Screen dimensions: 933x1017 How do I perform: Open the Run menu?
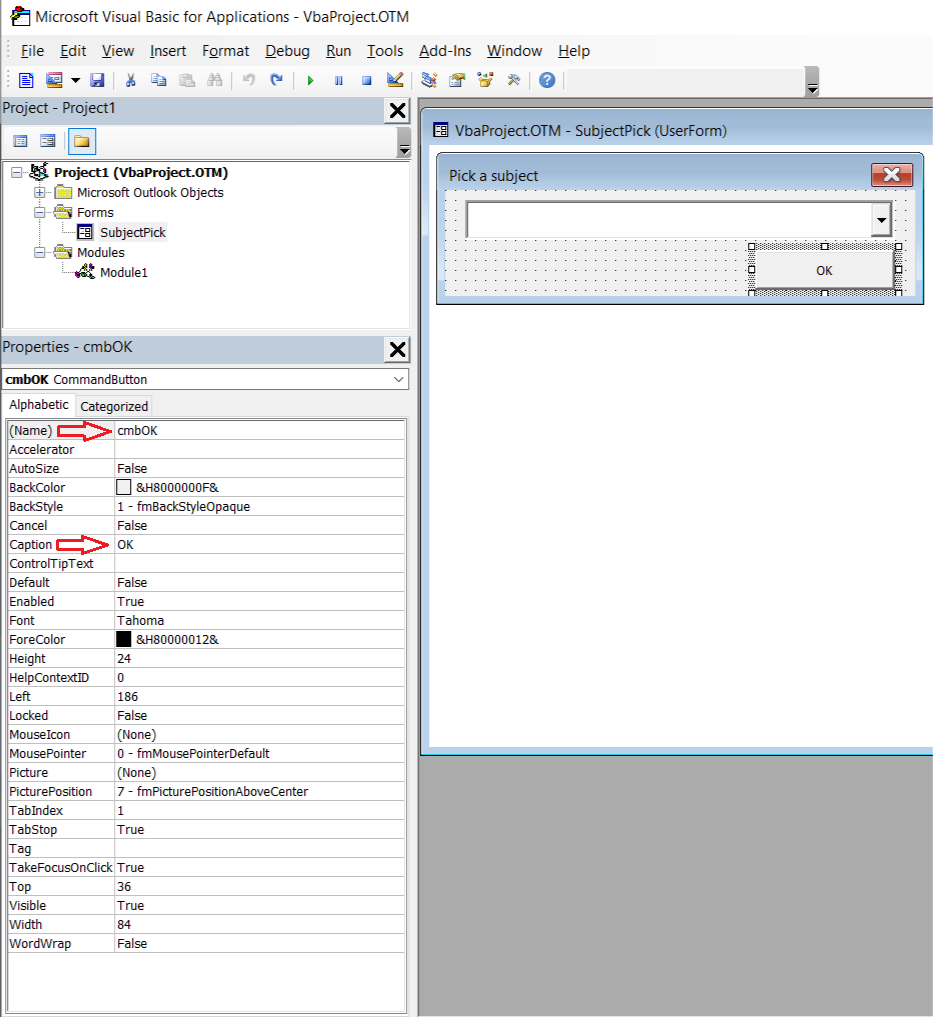(339, 51)
